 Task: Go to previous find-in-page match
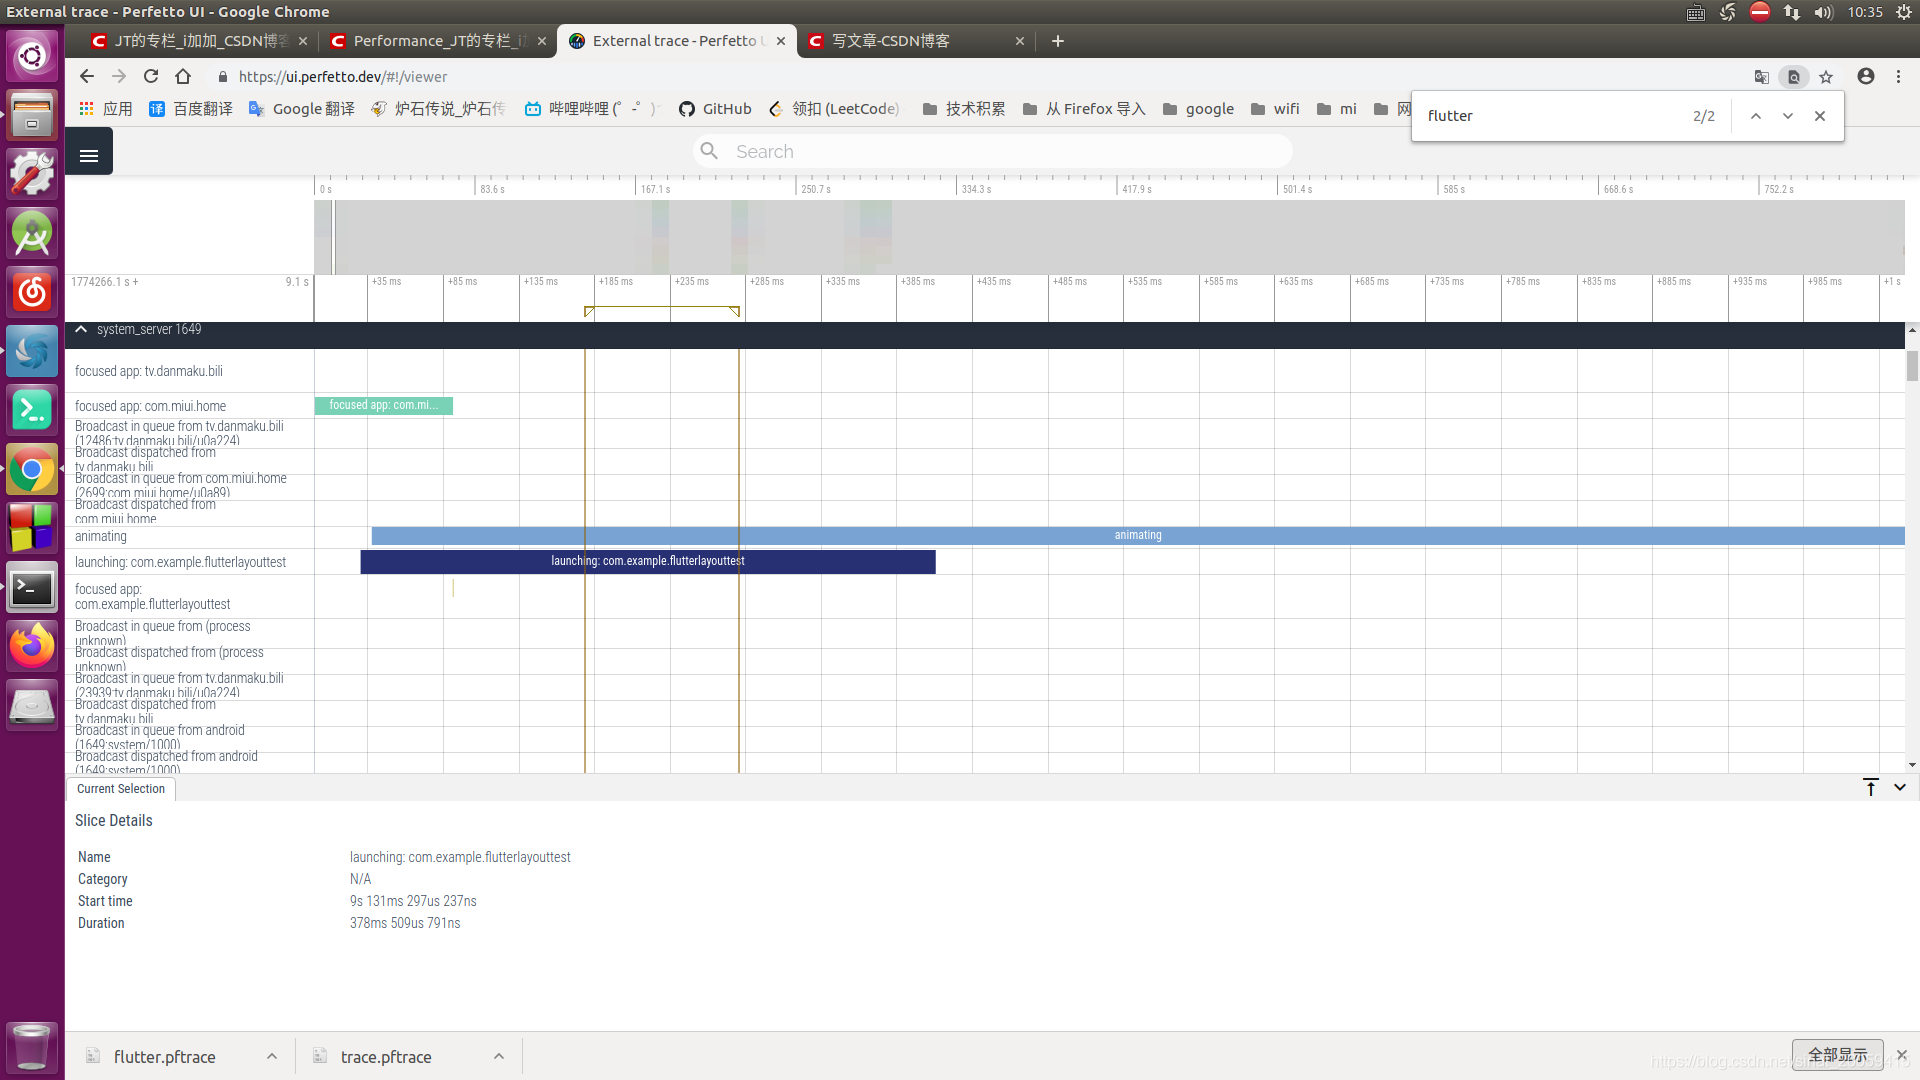[x=1755, y=116]
